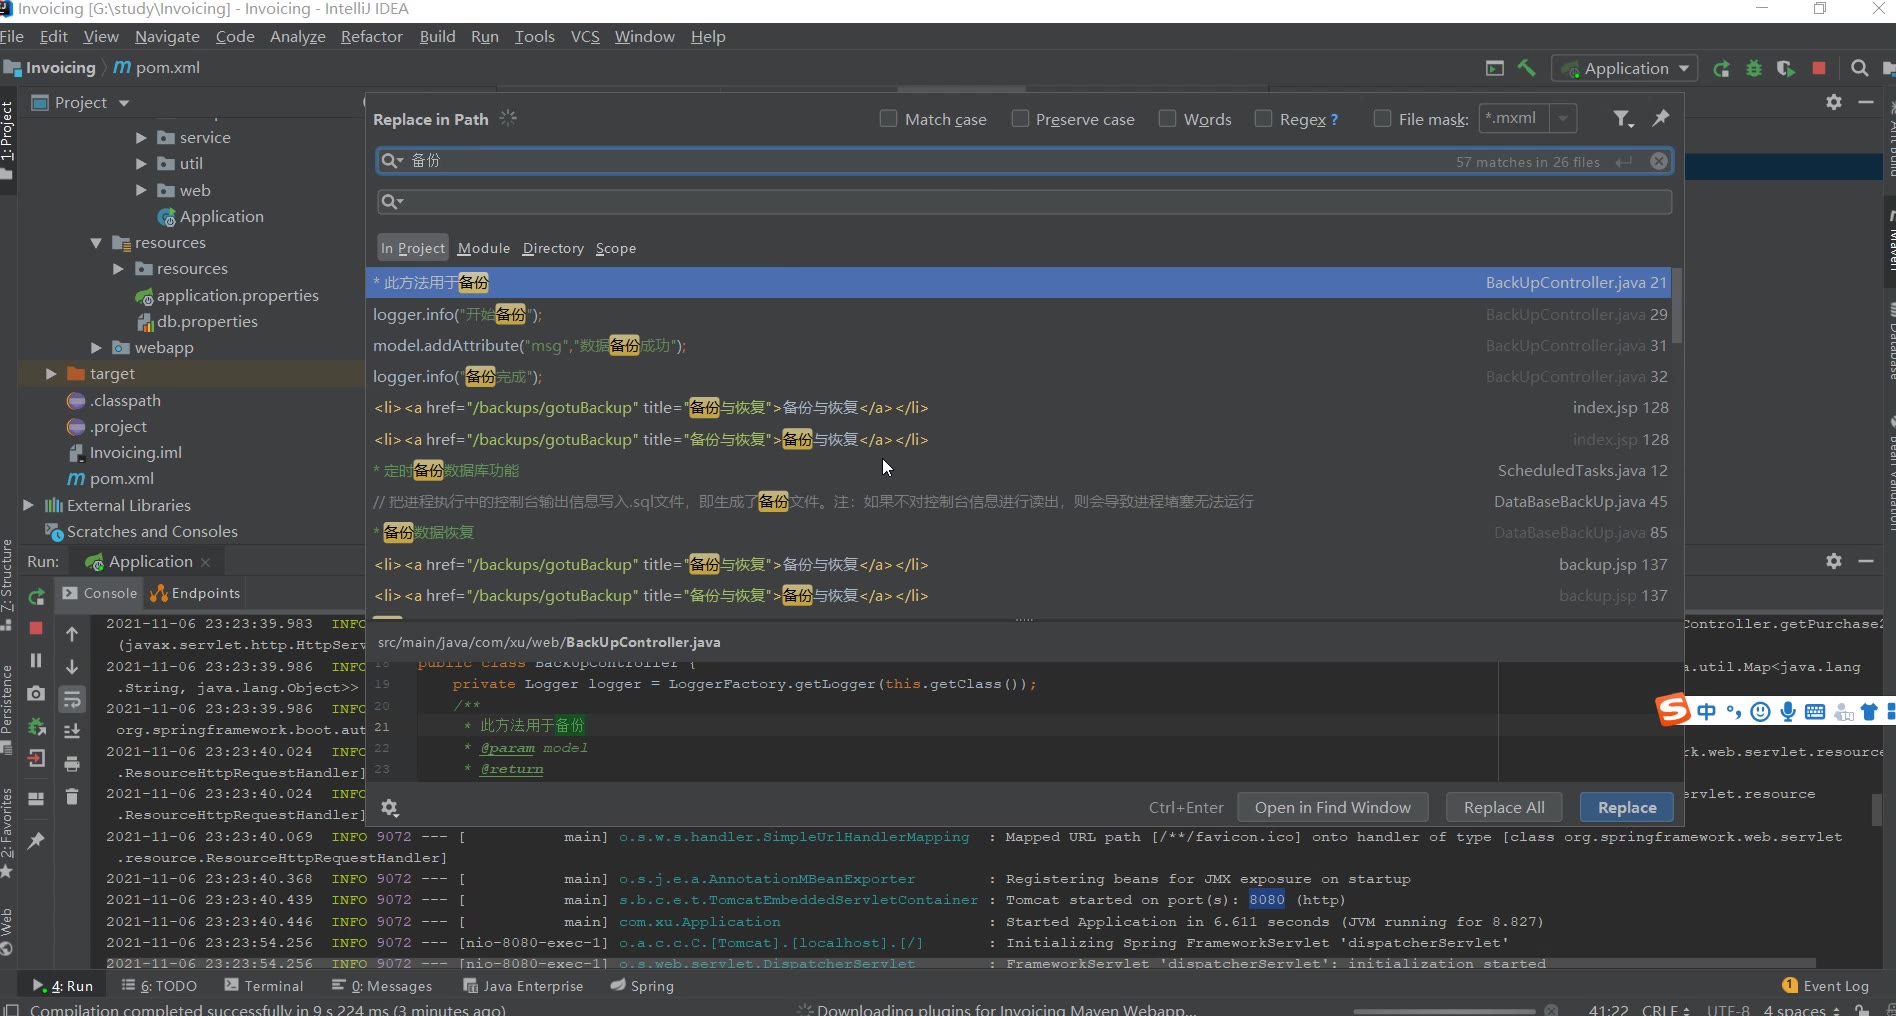1896x1016 pixels.
Task: Open the File mask dropdown arrow
Action: tap(1563, 118)
